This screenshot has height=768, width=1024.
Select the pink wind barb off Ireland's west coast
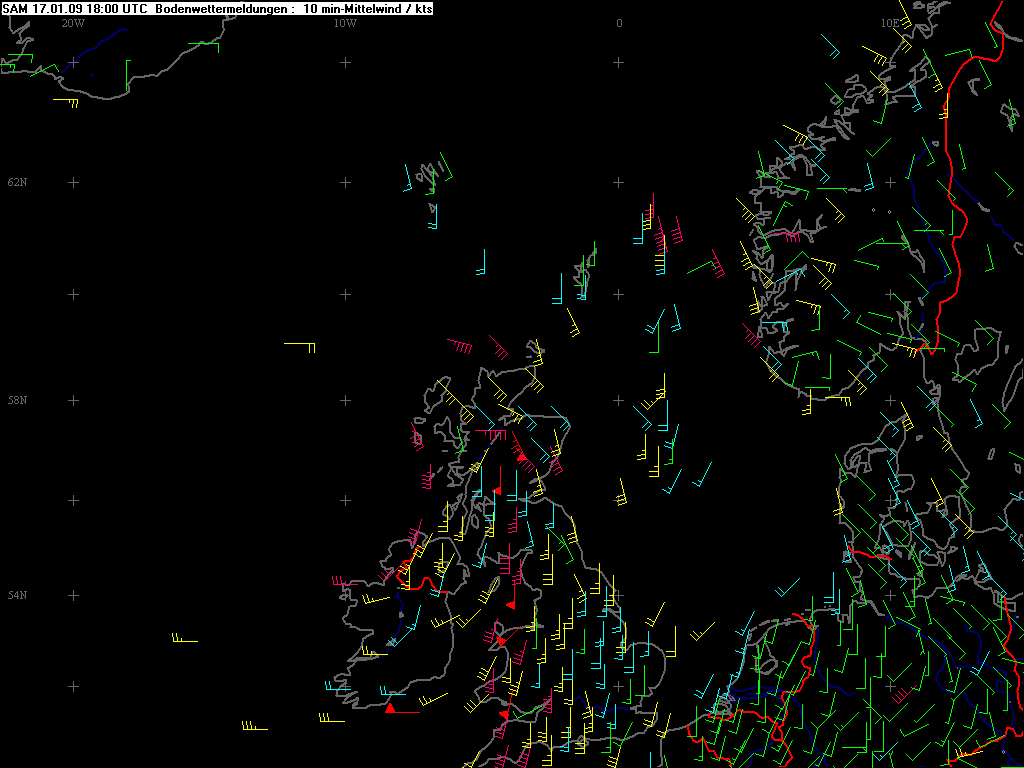[345, 581]
